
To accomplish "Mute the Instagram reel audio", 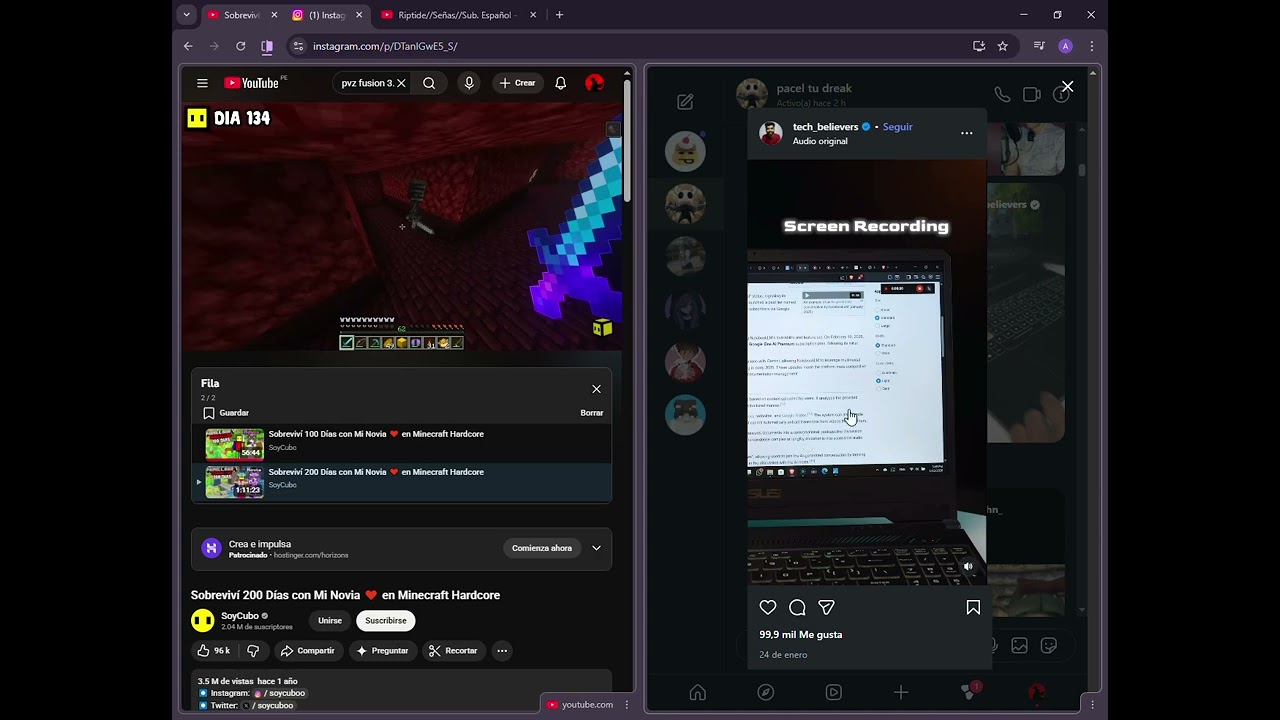I will [967, 567].
